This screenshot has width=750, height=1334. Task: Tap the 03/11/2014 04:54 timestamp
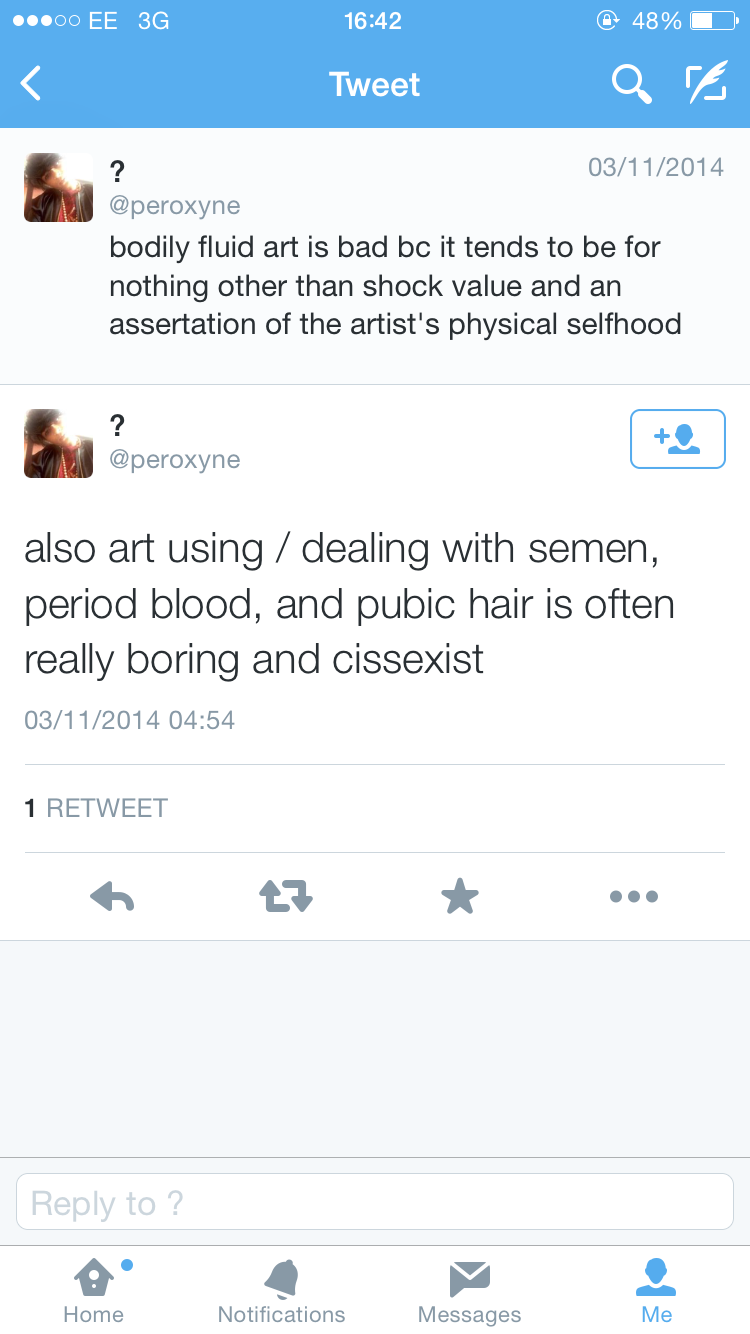tap(130, 720)
